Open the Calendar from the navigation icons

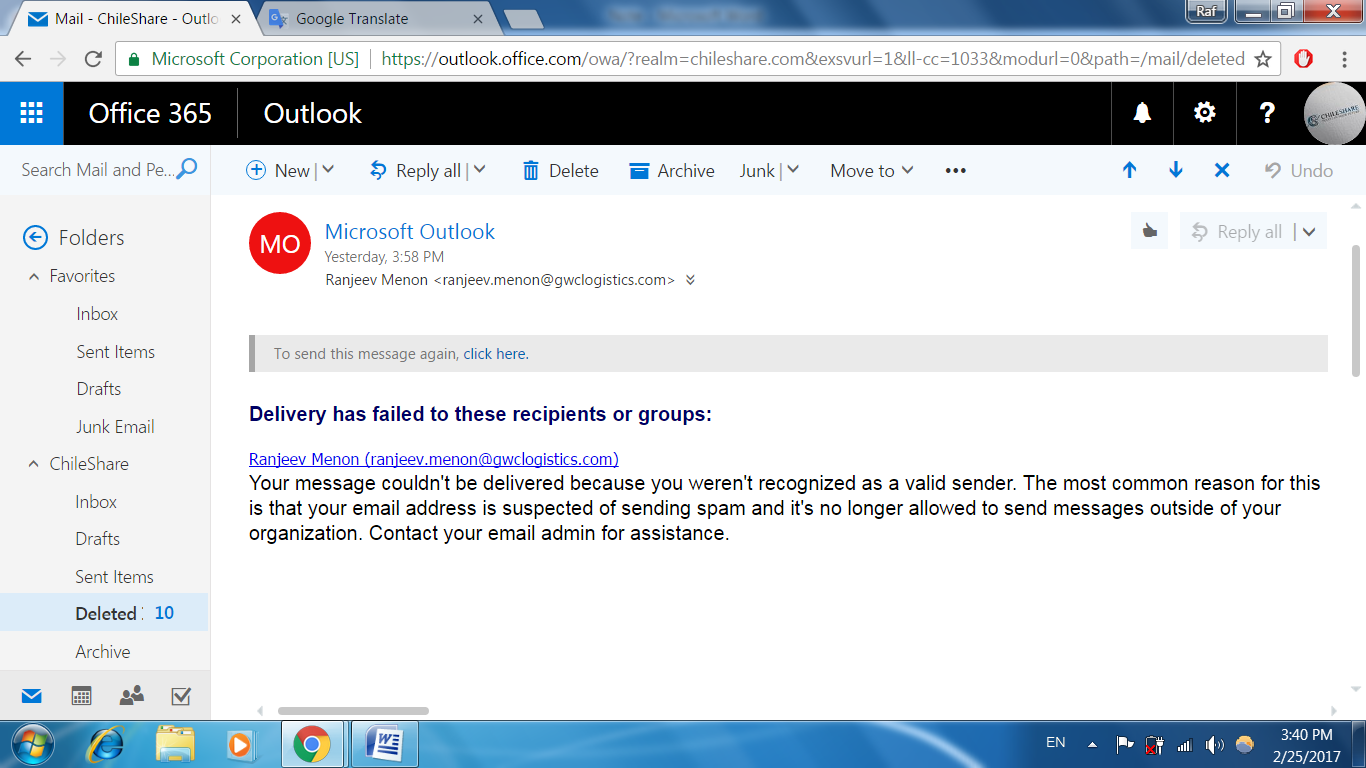point(80,695)
